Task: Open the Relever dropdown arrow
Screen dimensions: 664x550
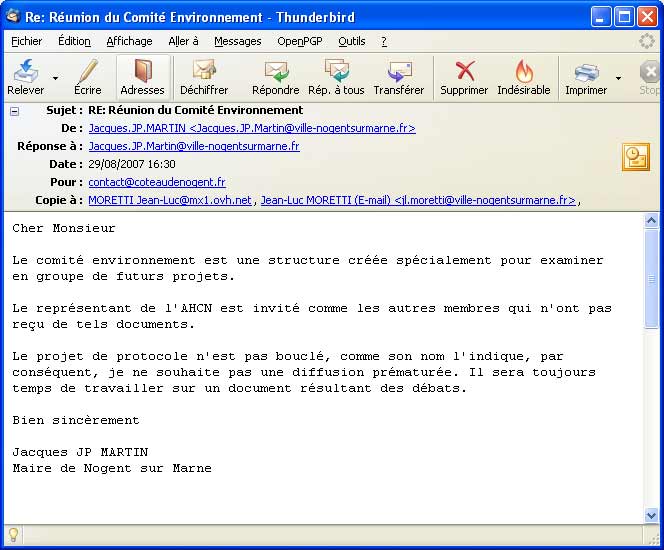Action: (55, 78)
